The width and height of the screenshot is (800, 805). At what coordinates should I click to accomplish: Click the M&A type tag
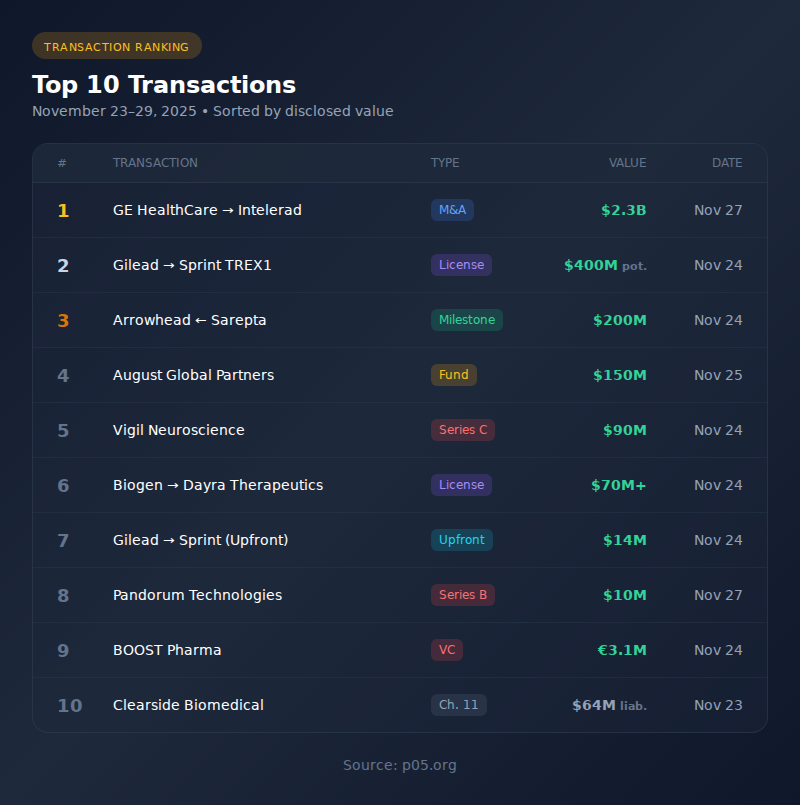(452, 210)
